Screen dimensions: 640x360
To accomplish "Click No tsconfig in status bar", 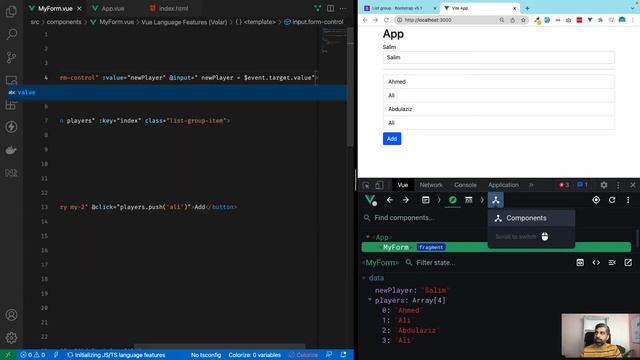I will pos(206,355).
